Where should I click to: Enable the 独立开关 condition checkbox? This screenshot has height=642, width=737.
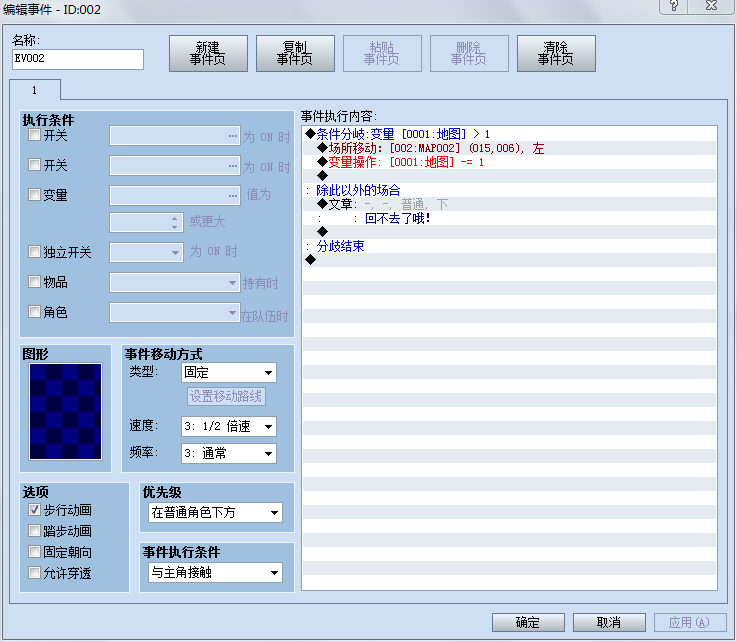click(x=34, y=252)
